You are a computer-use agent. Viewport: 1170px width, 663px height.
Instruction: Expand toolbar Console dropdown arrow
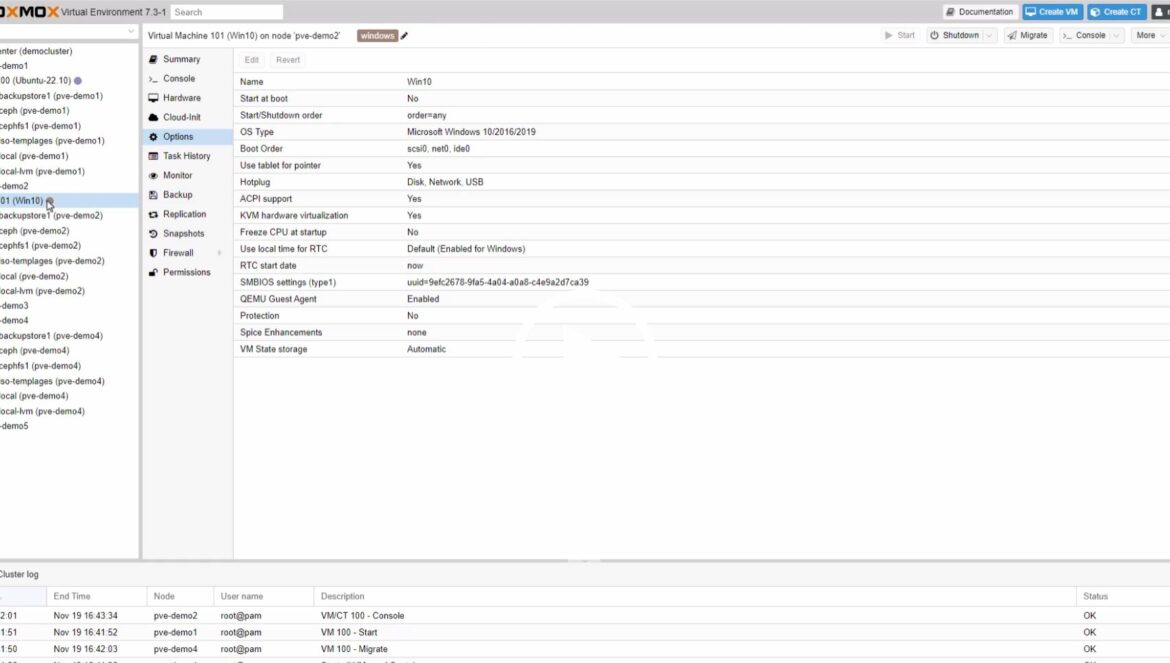coord(1116,35)
